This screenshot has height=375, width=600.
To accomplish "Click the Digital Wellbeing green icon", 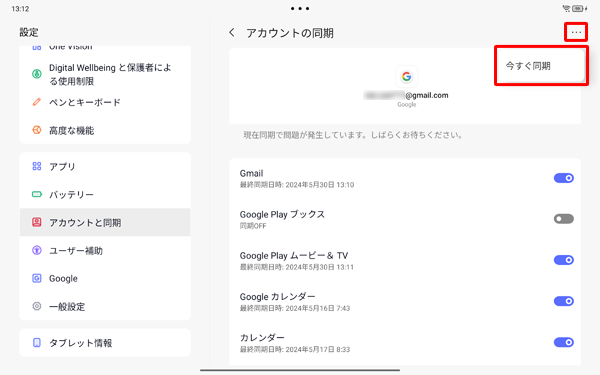I will (37, 74).
